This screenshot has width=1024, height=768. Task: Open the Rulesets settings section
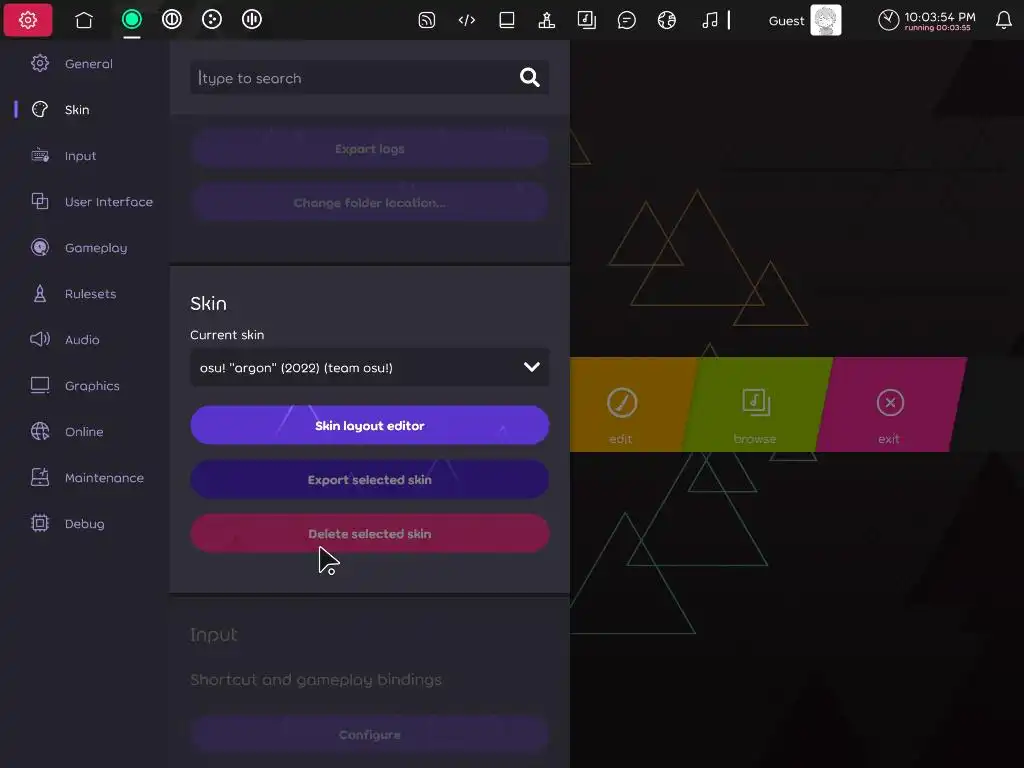coord(85,294)
